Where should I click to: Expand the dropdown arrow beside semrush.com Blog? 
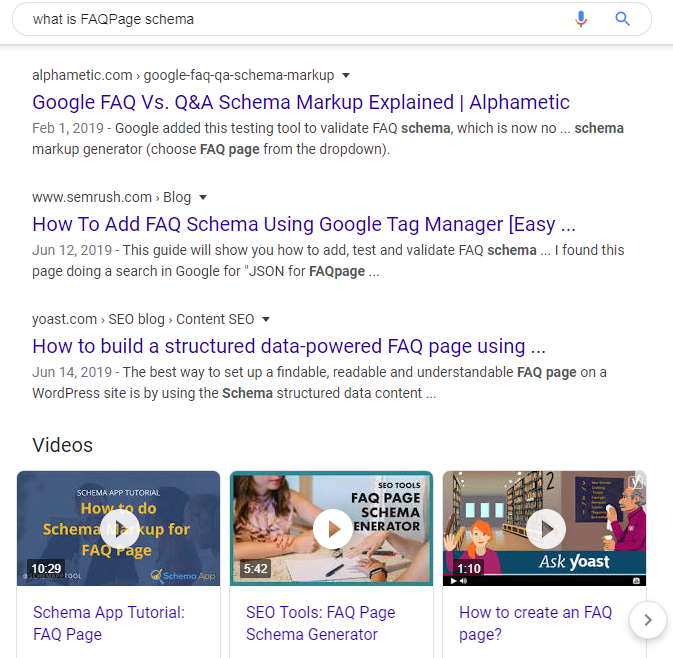tap(203, 197)
